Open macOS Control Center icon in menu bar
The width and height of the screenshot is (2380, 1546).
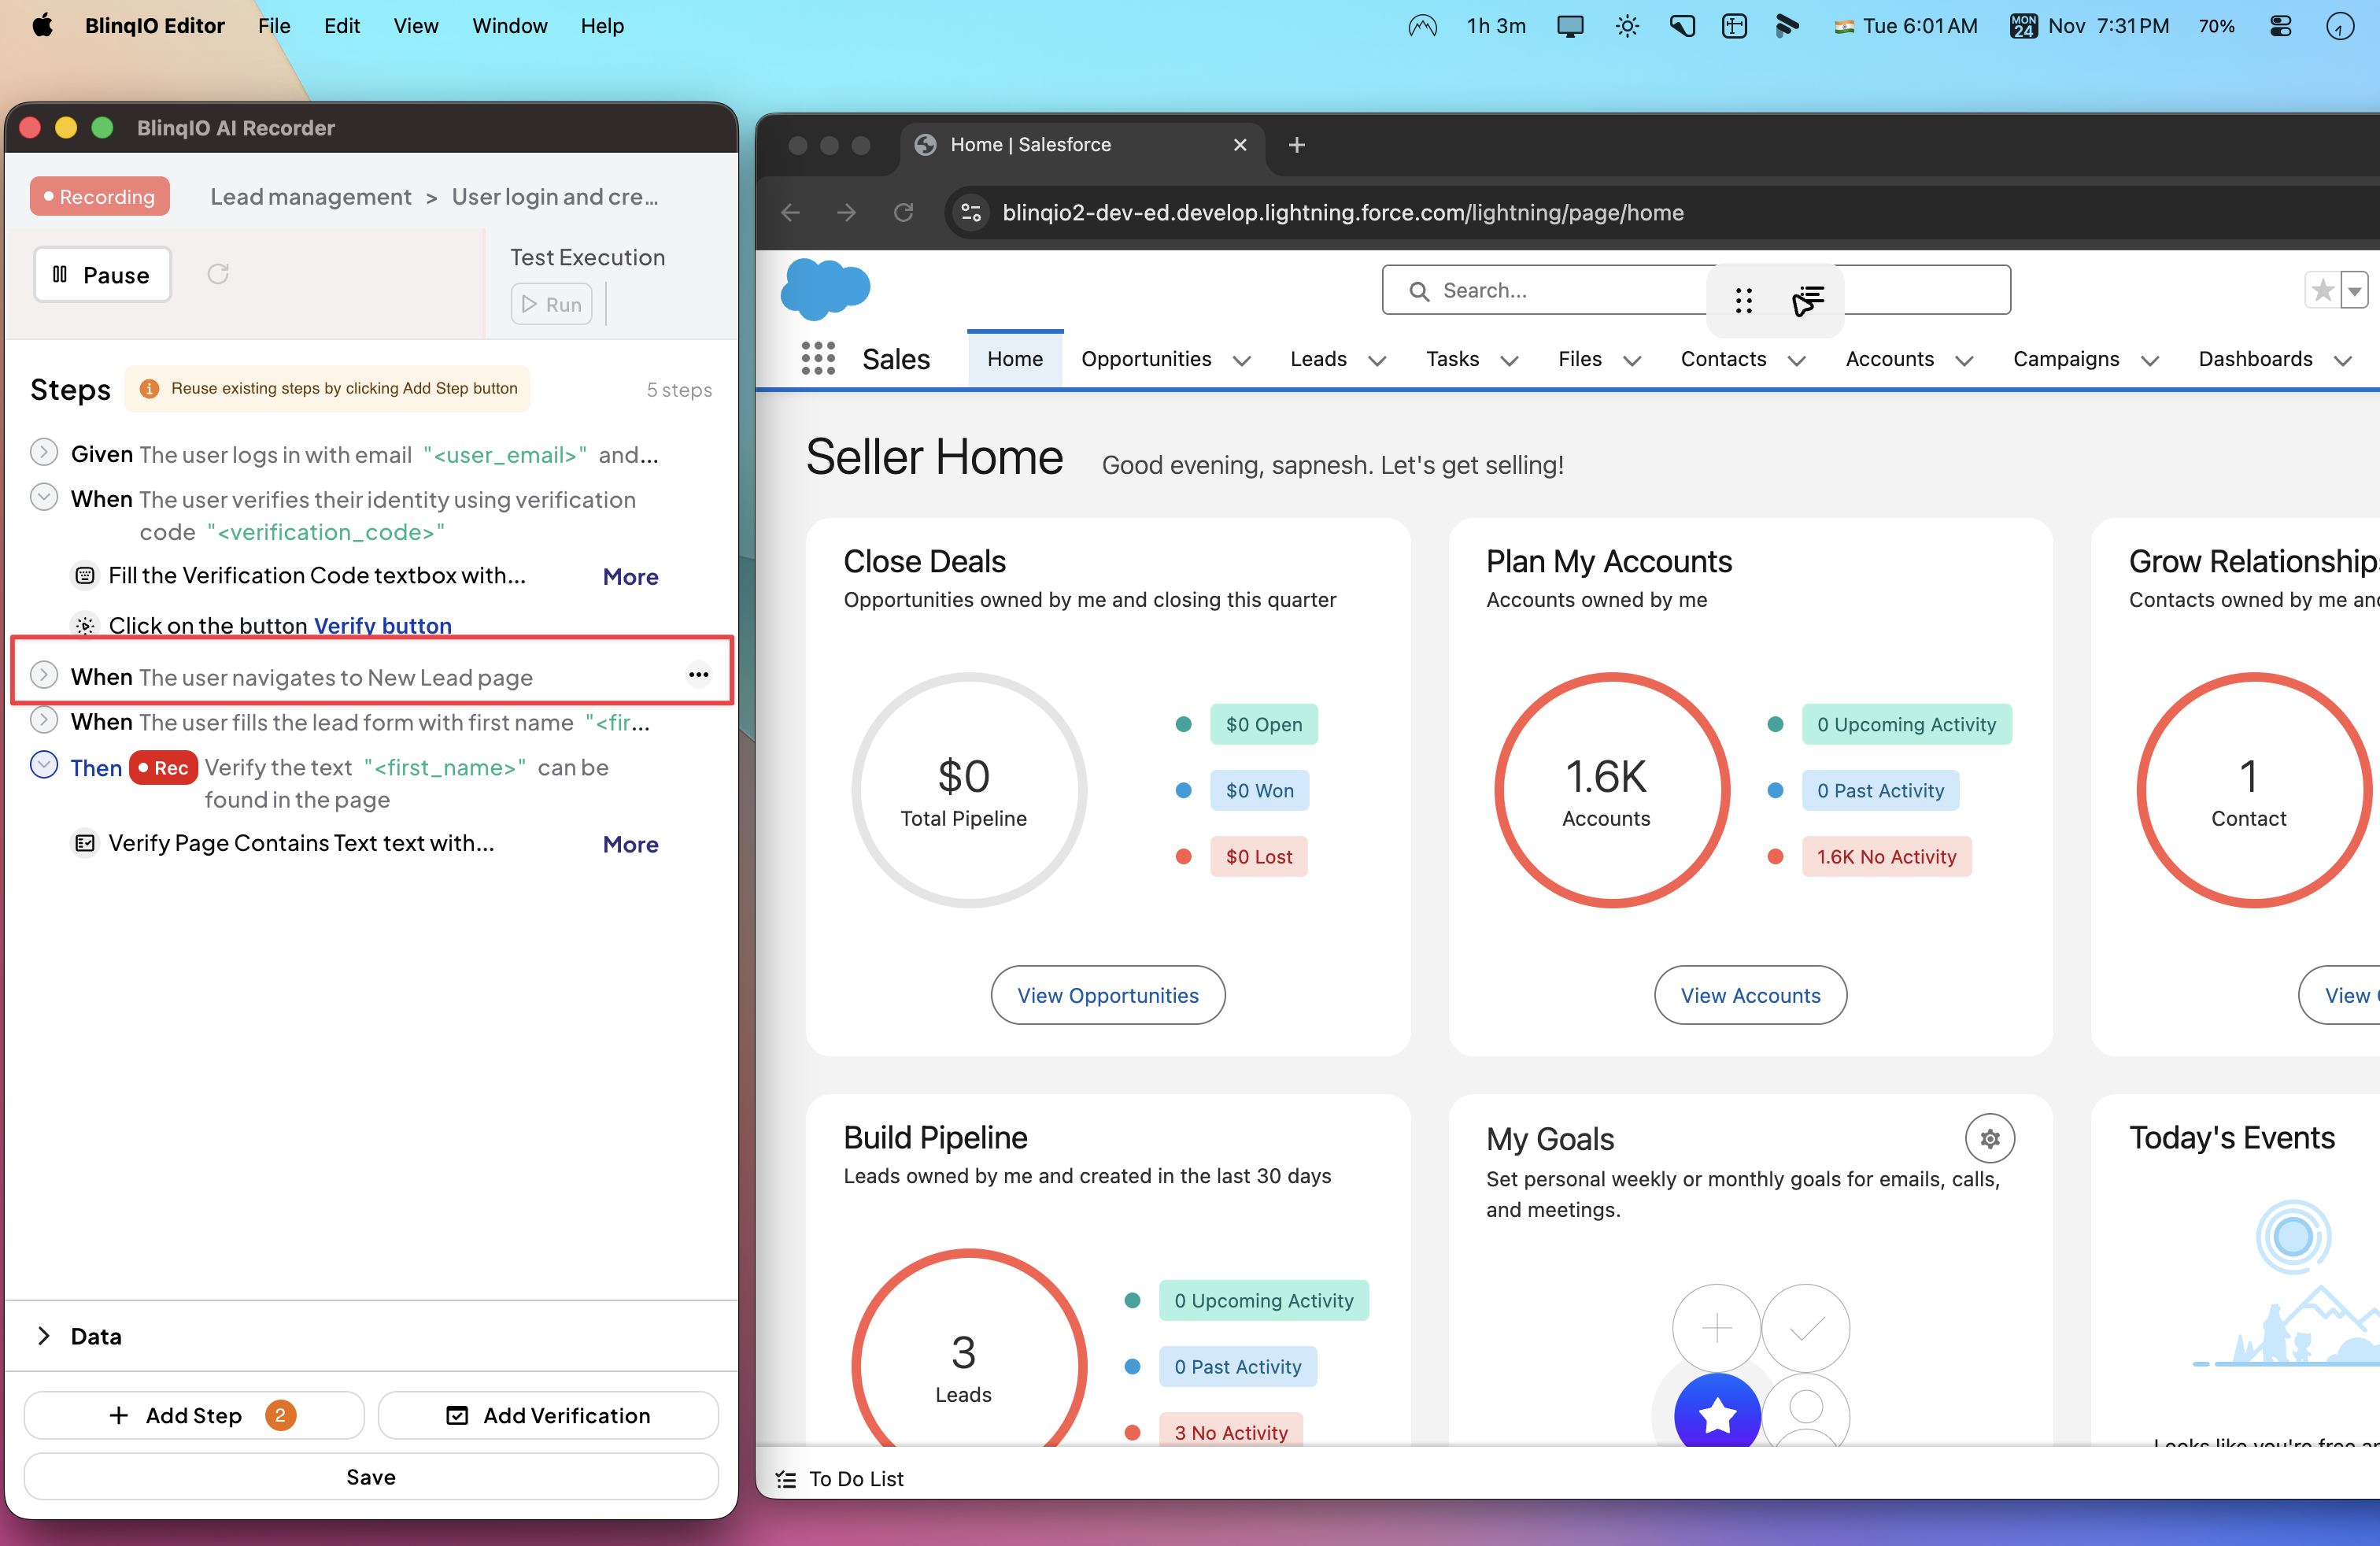[2280, 26]
